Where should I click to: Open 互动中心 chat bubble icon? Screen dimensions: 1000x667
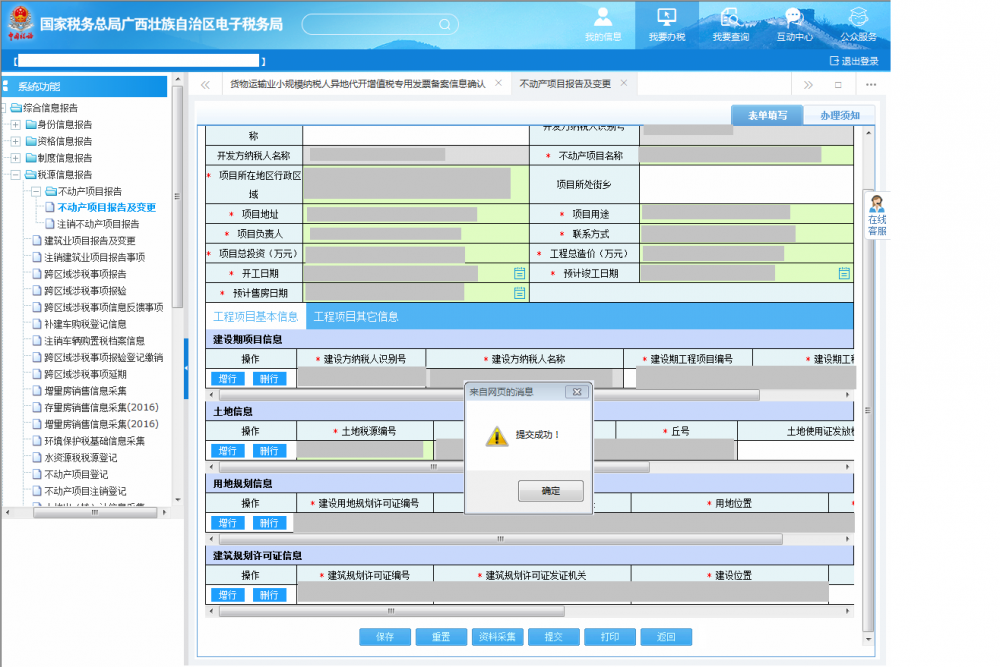tap(793, 18)
